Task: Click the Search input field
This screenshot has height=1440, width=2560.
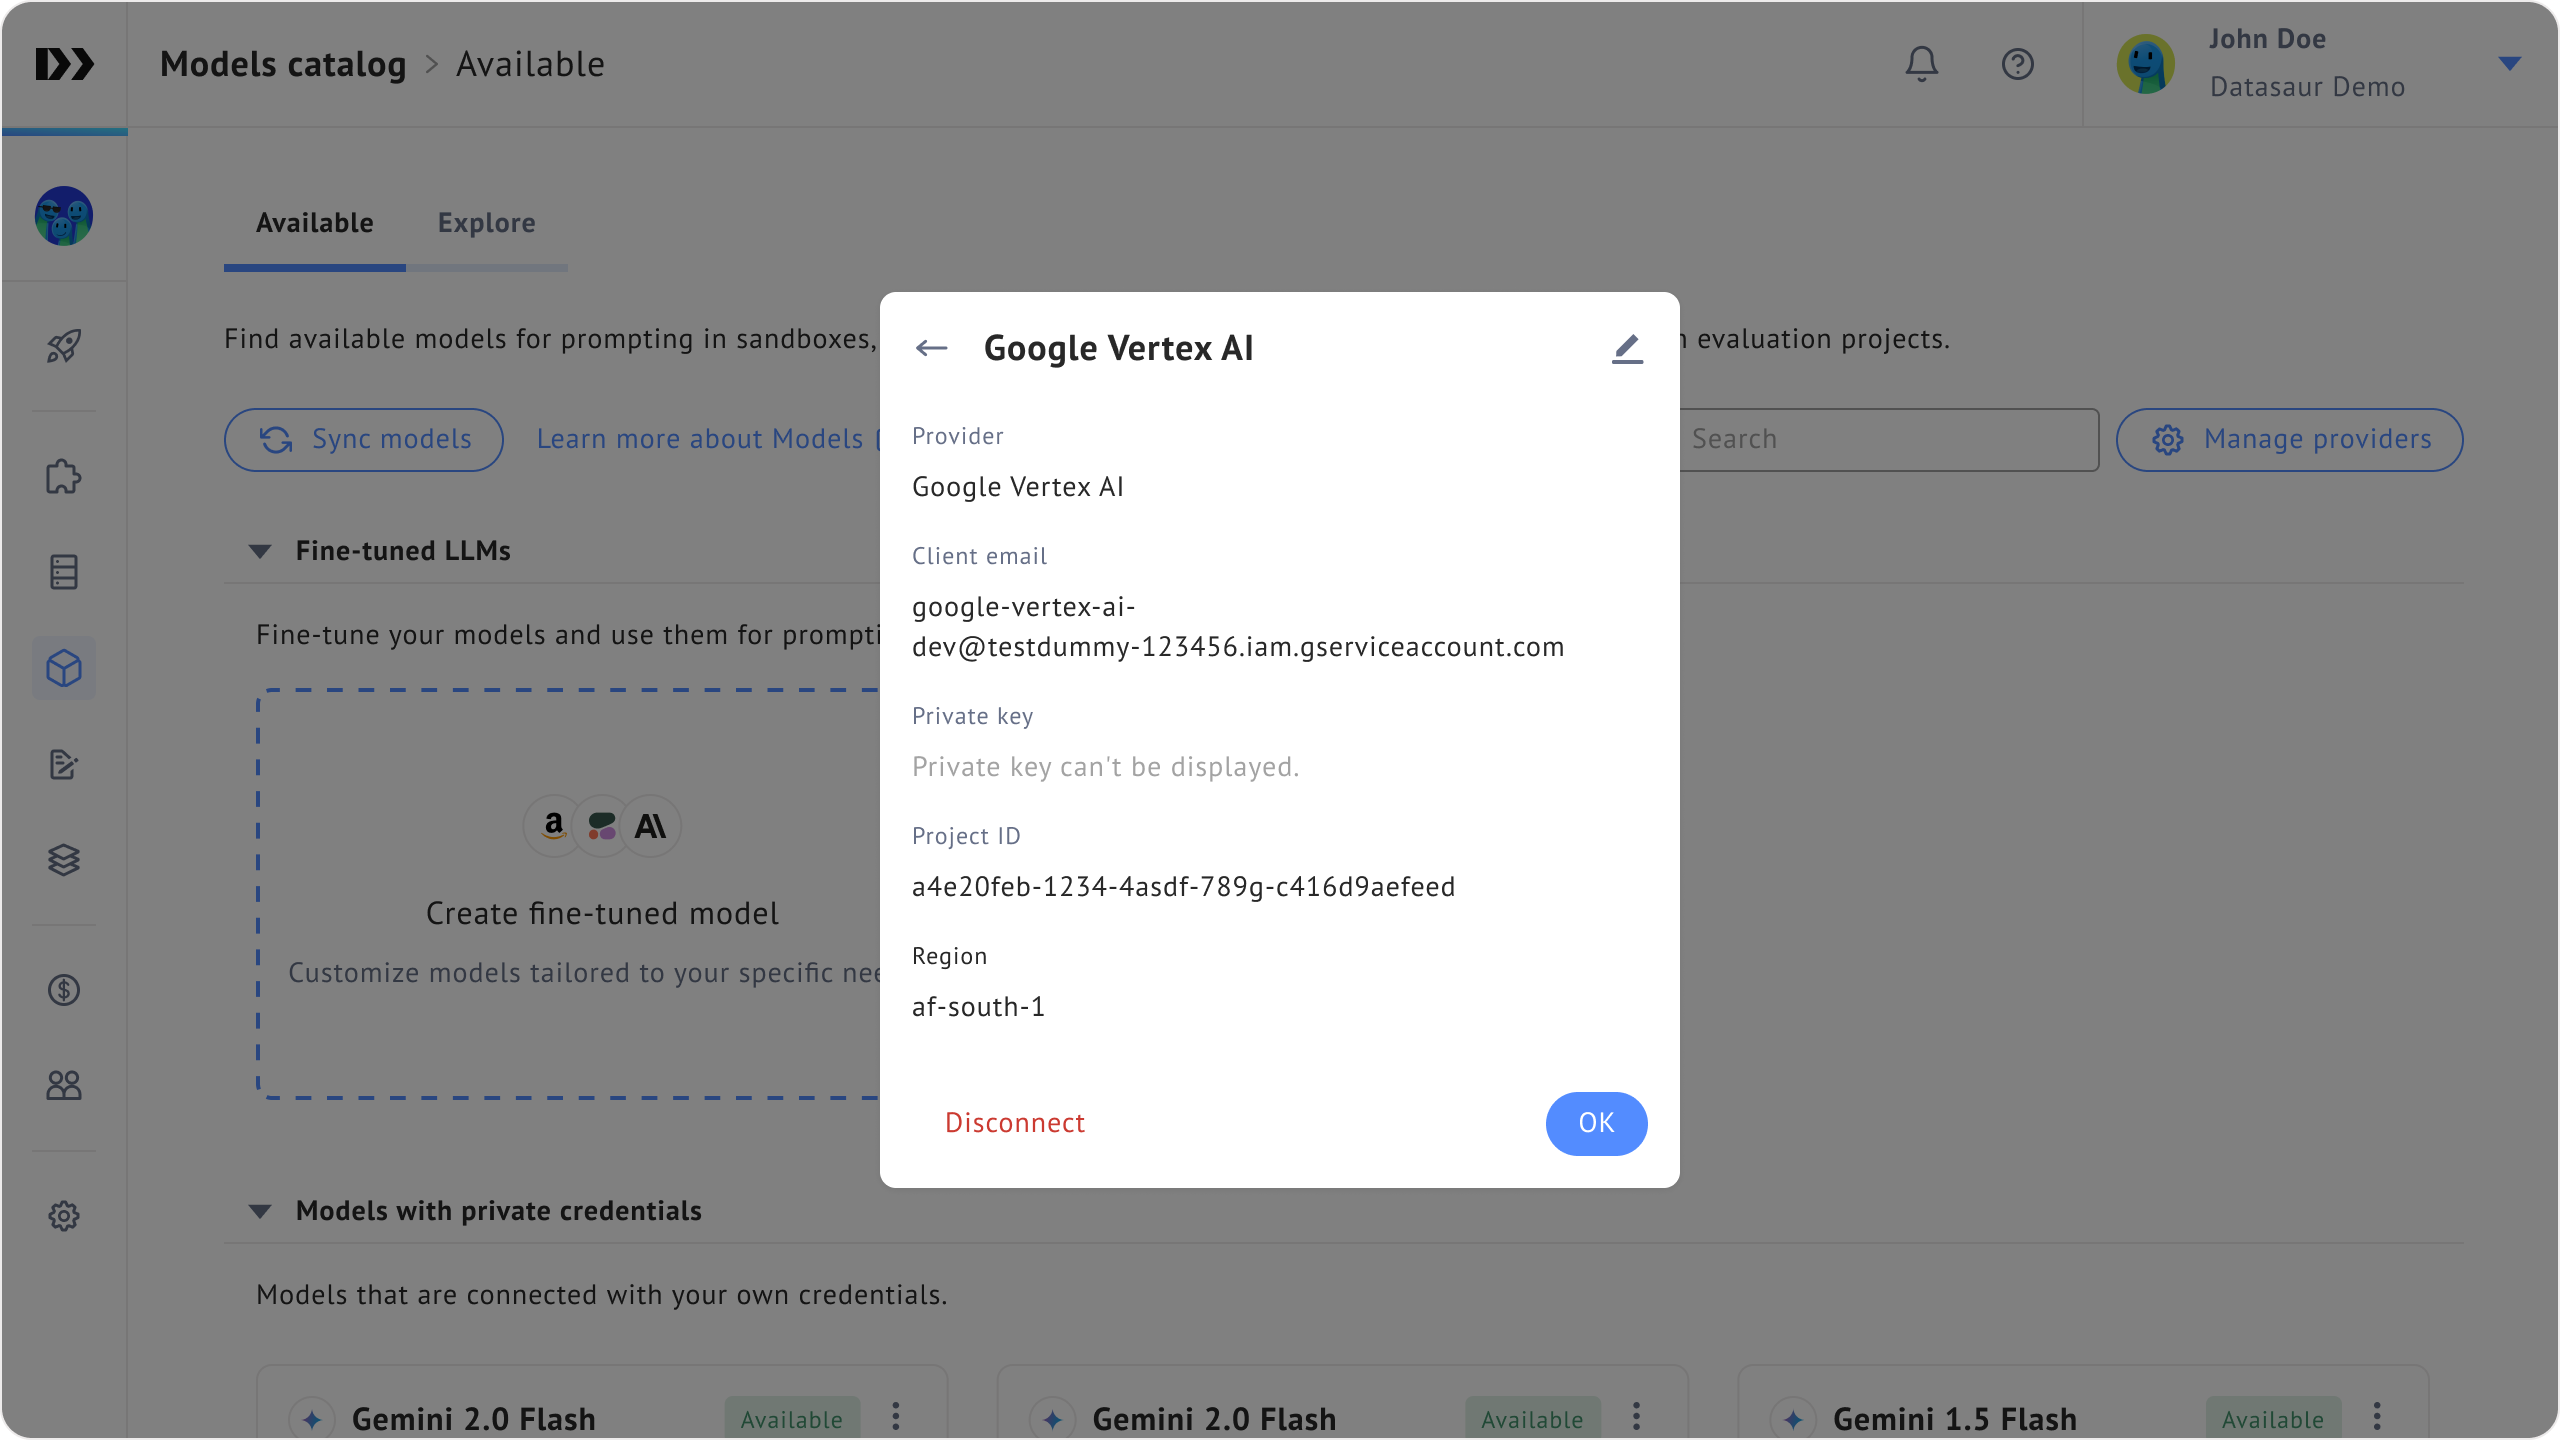Action: tap(1888, 439)
